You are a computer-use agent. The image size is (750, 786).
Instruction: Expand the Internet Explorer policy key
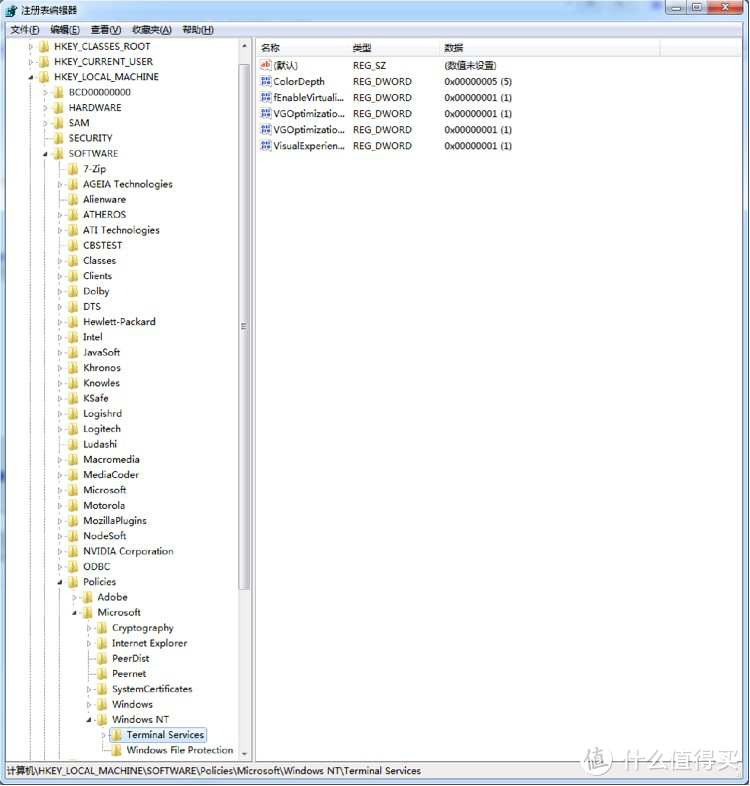point(89,643)
